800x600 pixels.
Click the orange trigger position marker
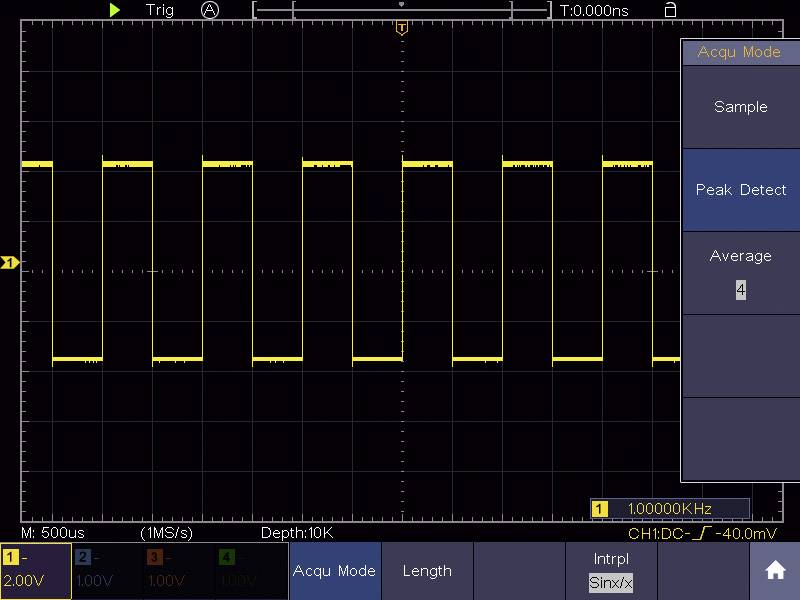point(401,28)
